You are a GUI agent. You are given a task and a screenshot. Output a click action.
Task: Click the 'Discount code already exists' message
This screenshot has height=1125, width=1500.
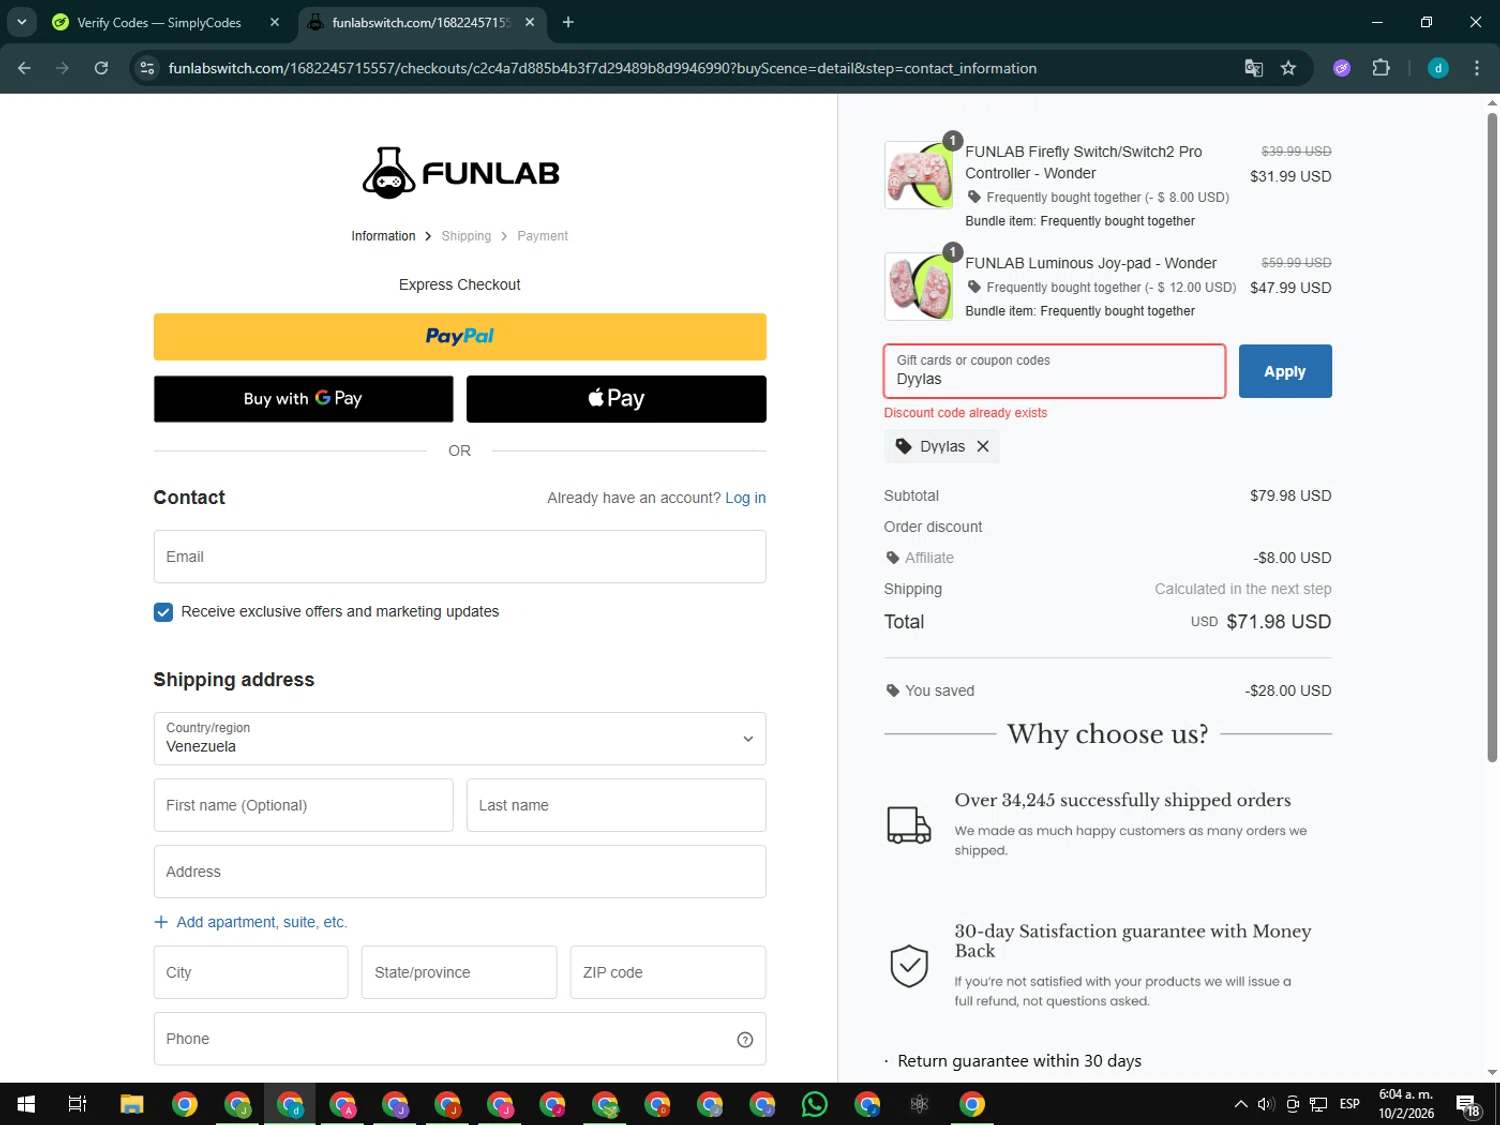965,413
